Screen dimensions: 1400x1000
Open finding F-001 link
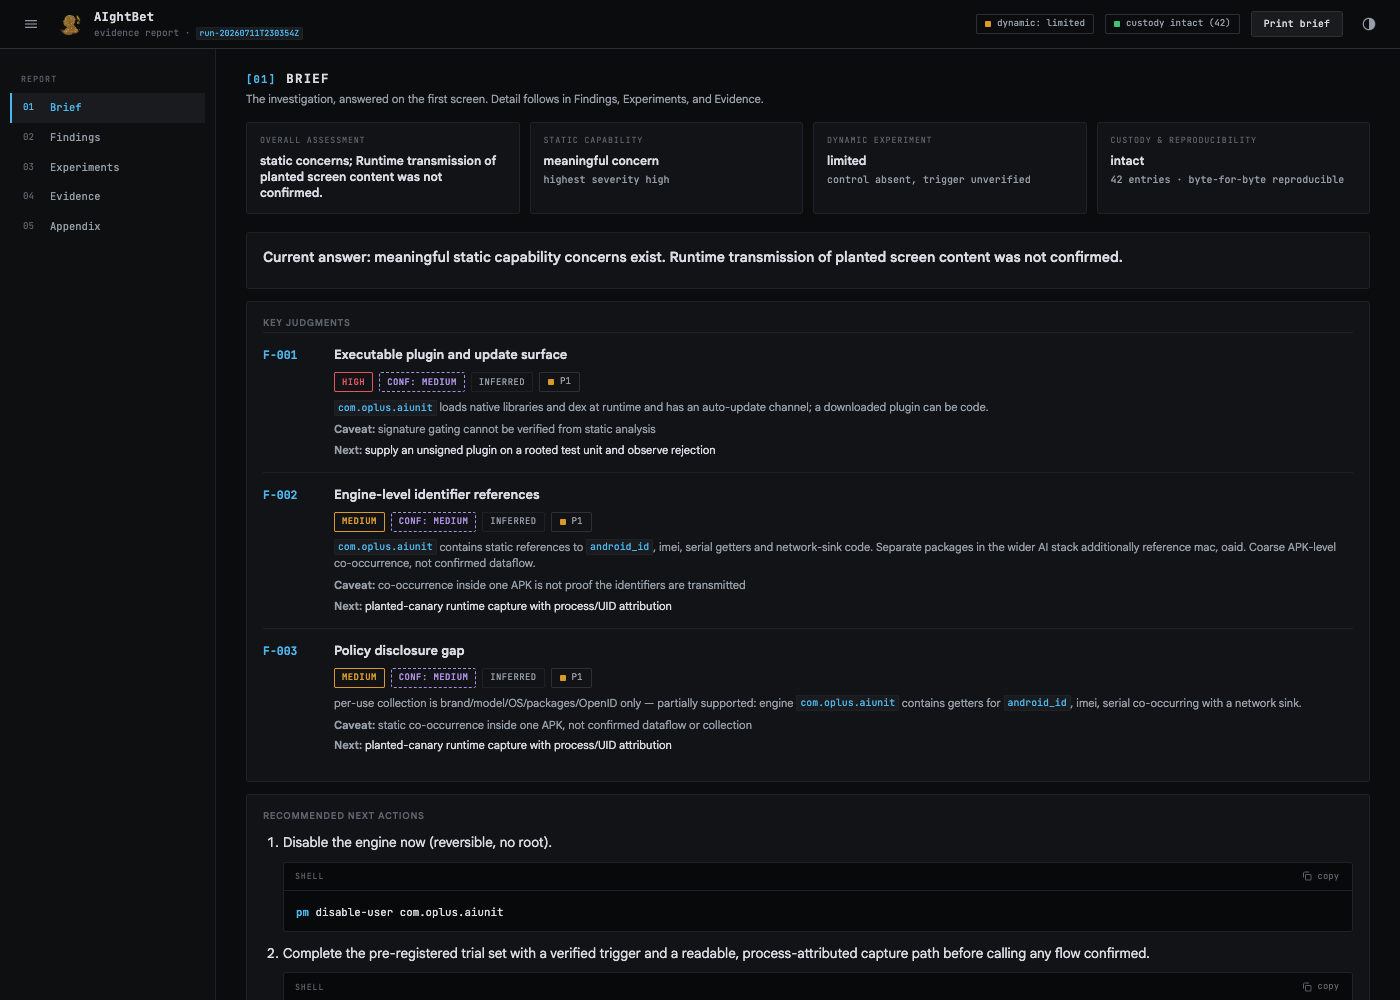coord(280,355)
